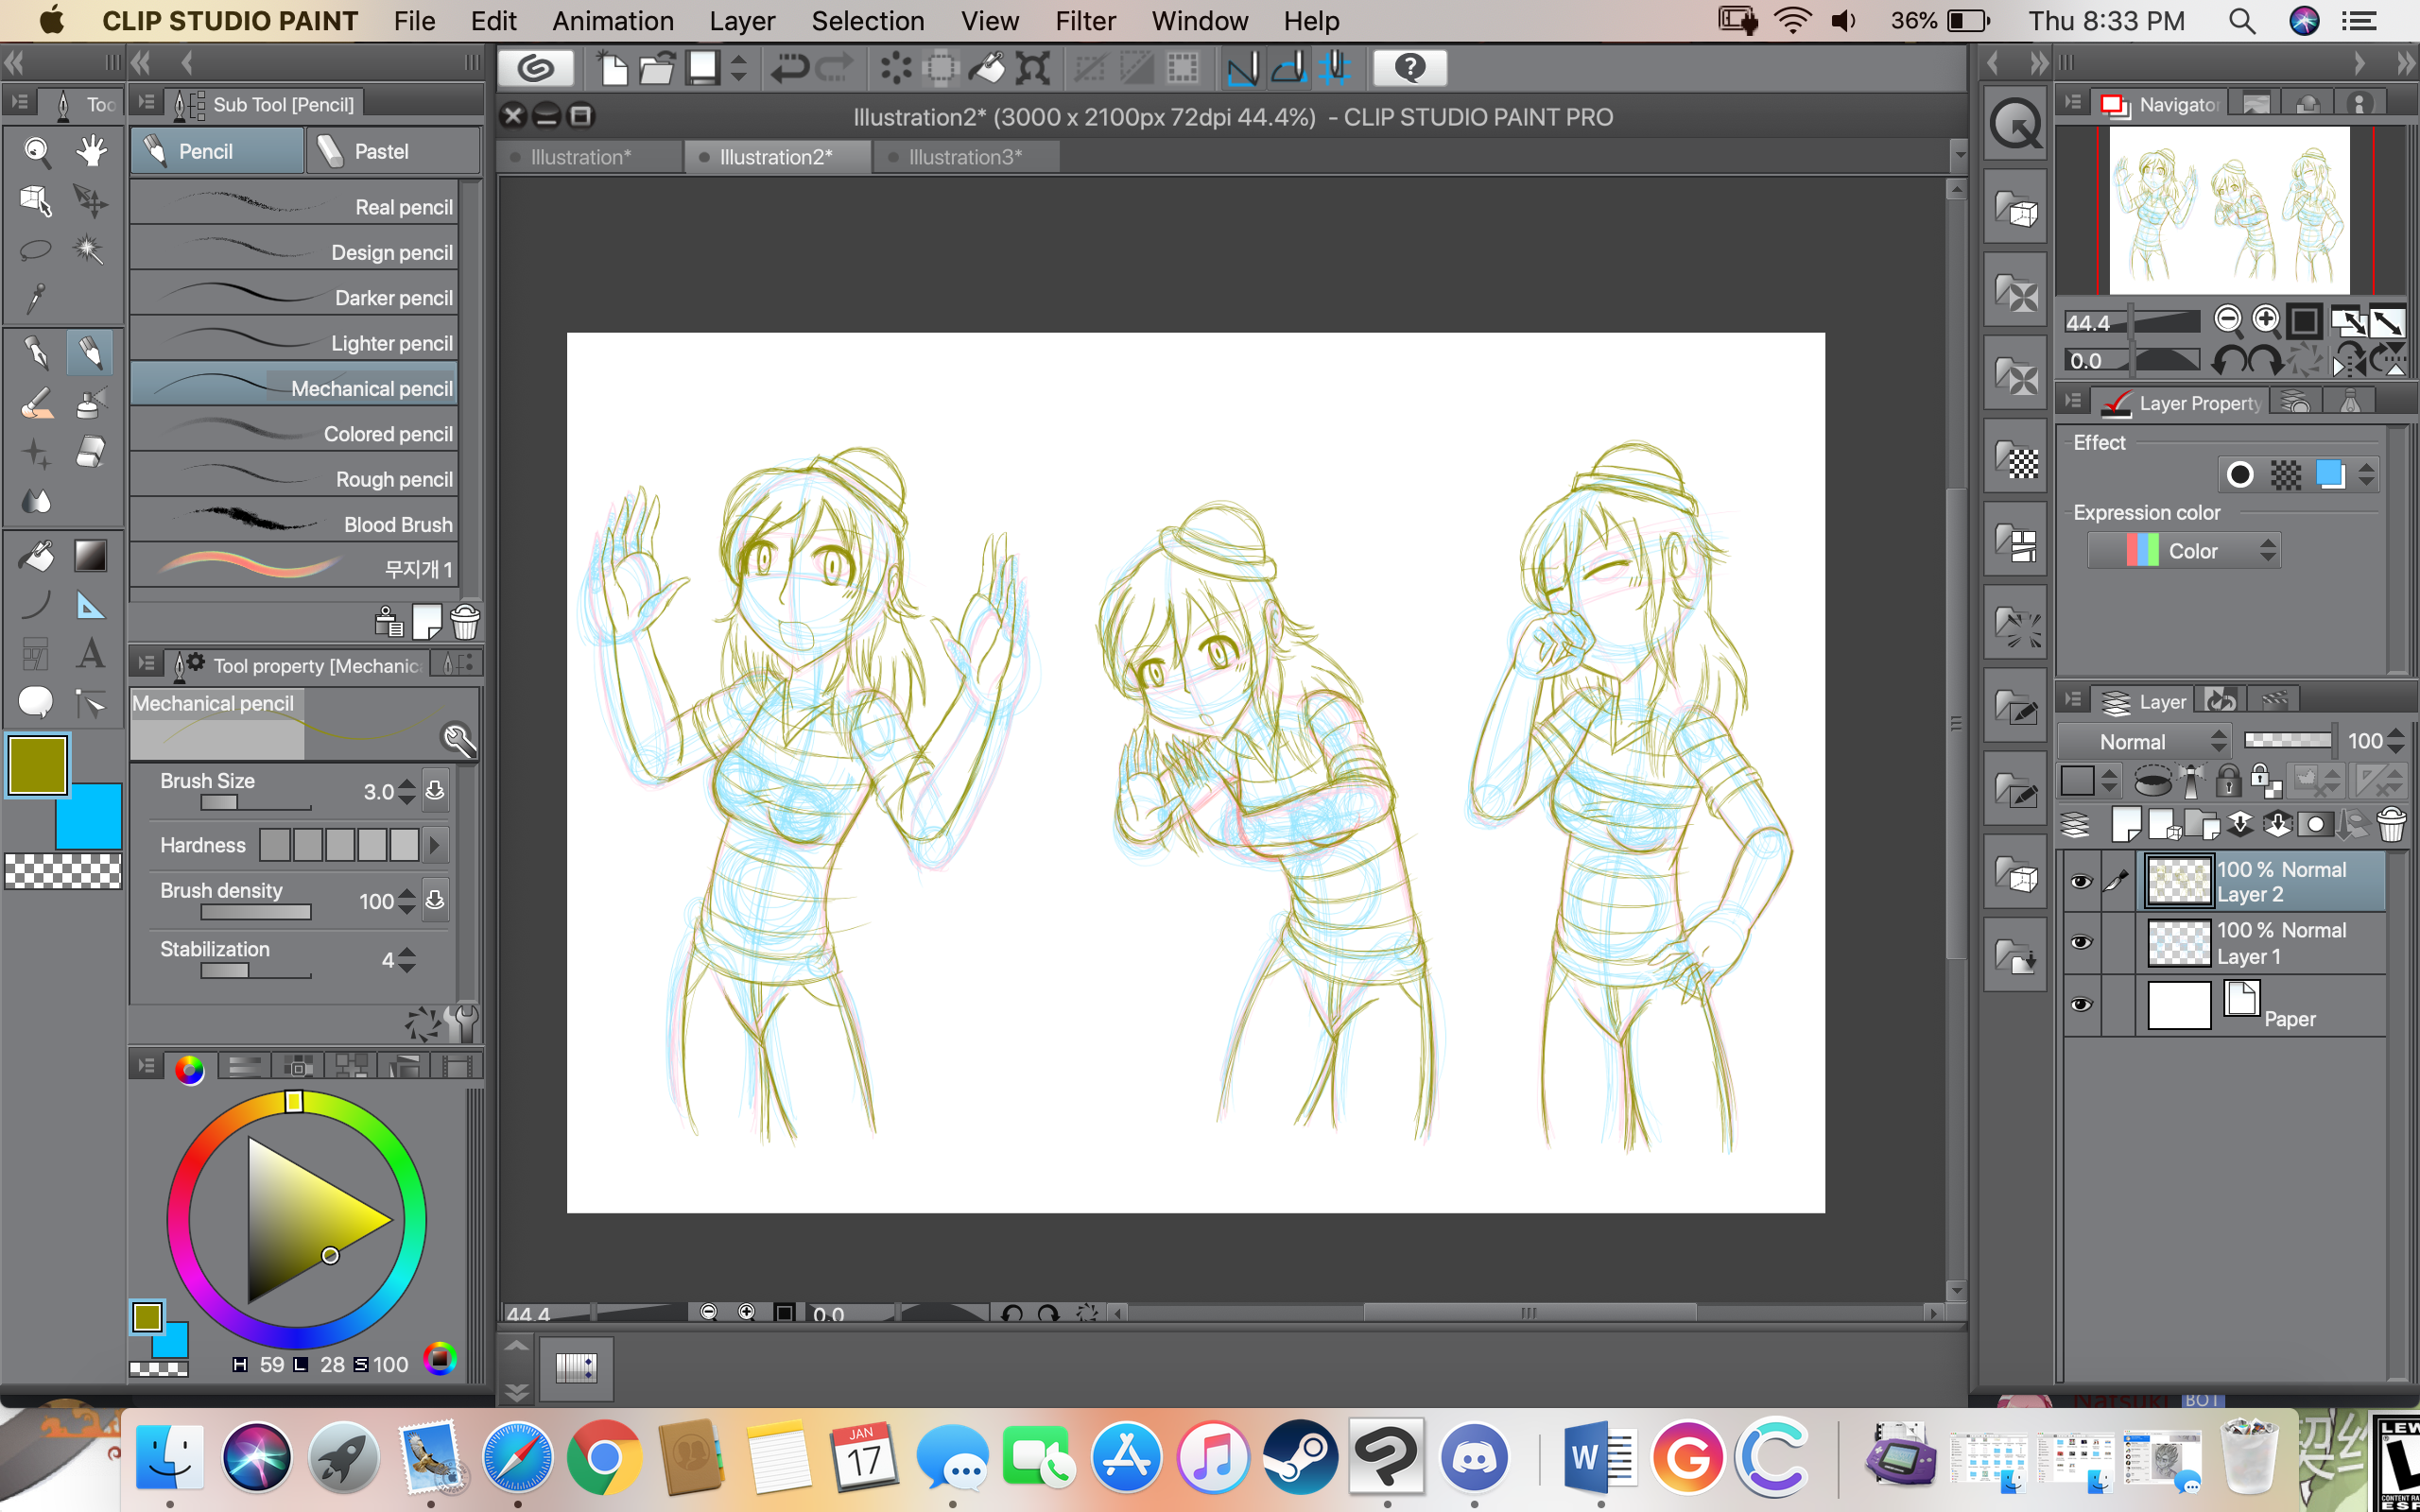Image resolution: width=2420 pixels, height=1512 pixels.
Task: Select the Hand move tool
Action: (x=91, y=151)
